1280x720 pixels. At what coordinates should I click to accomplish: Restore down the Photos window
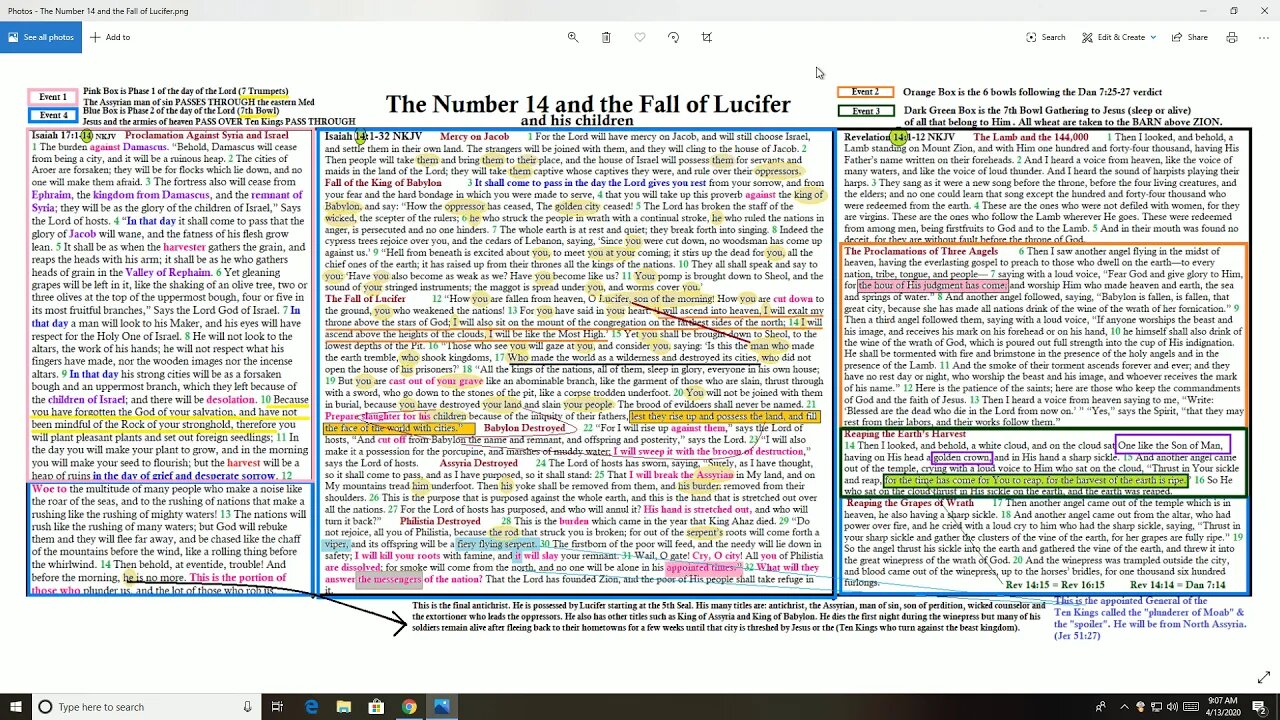[x=1234, y=11]
